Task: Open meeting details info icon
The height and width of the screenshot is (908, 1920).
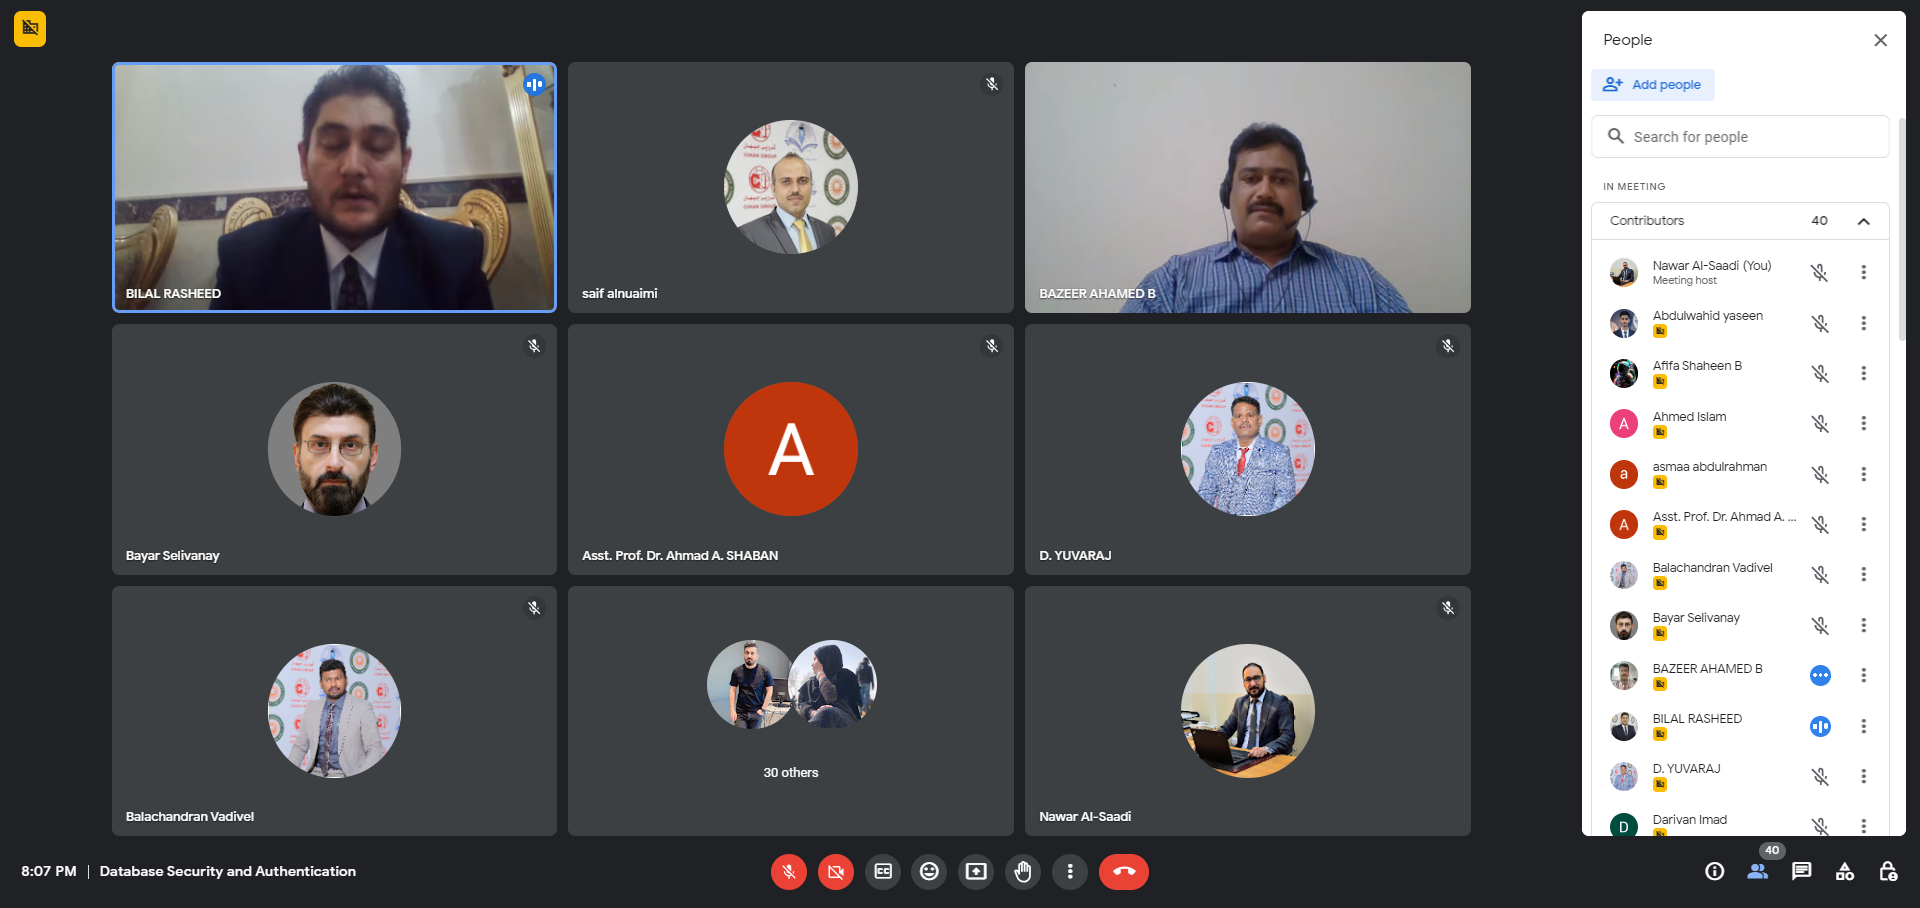Action: (1714, 871)
